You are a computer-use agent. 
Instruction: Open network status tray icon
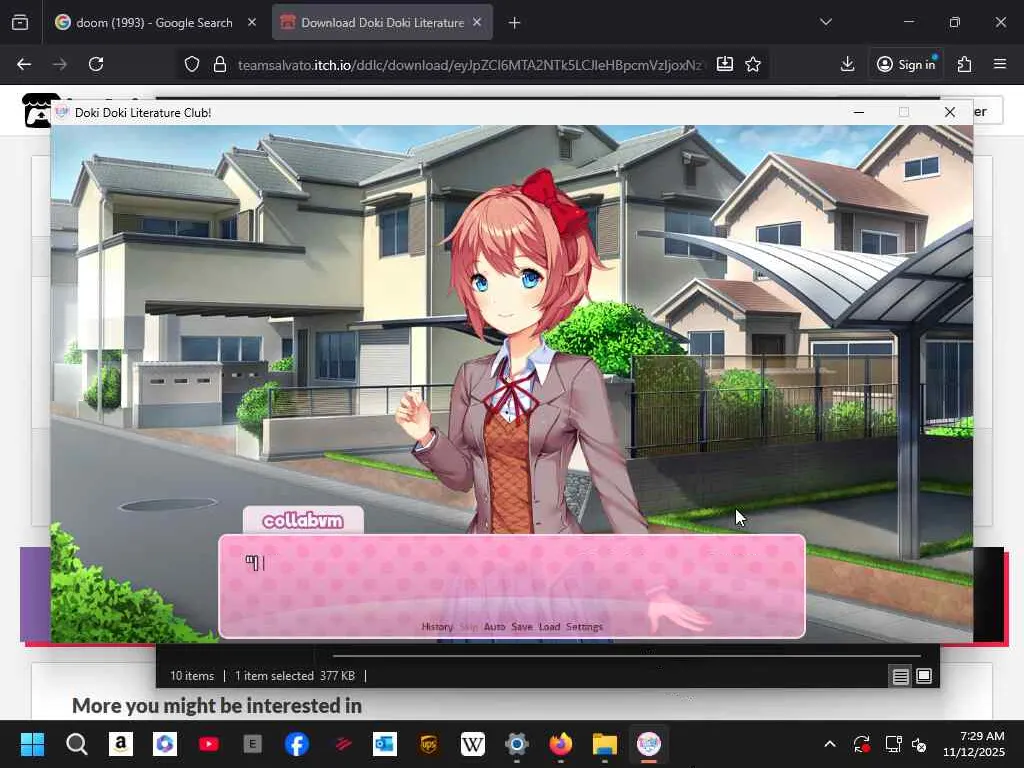pos(893,744)
